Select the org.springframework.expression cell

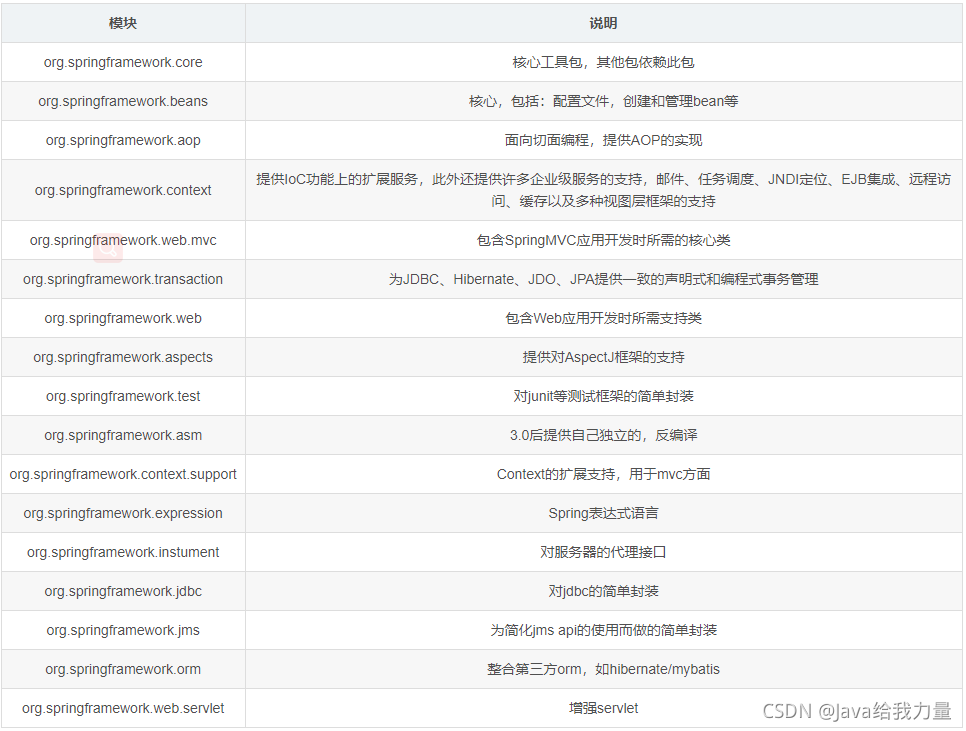coord(123,513)
